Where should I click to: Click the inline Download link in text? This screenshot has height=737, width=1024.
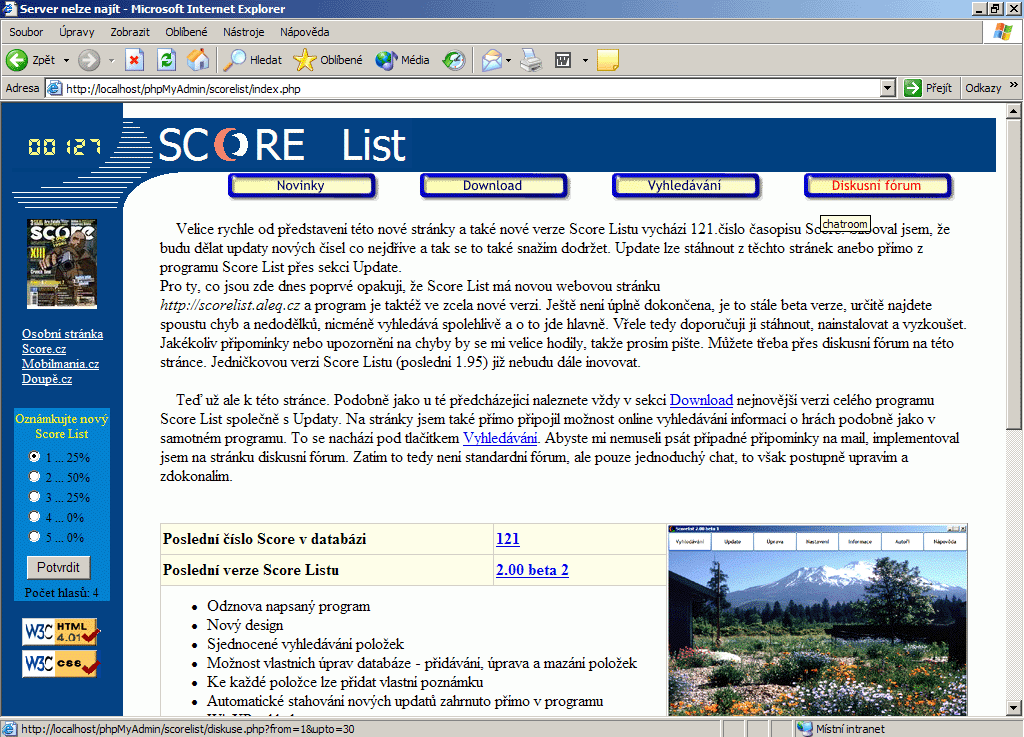[x=701, y=400]
